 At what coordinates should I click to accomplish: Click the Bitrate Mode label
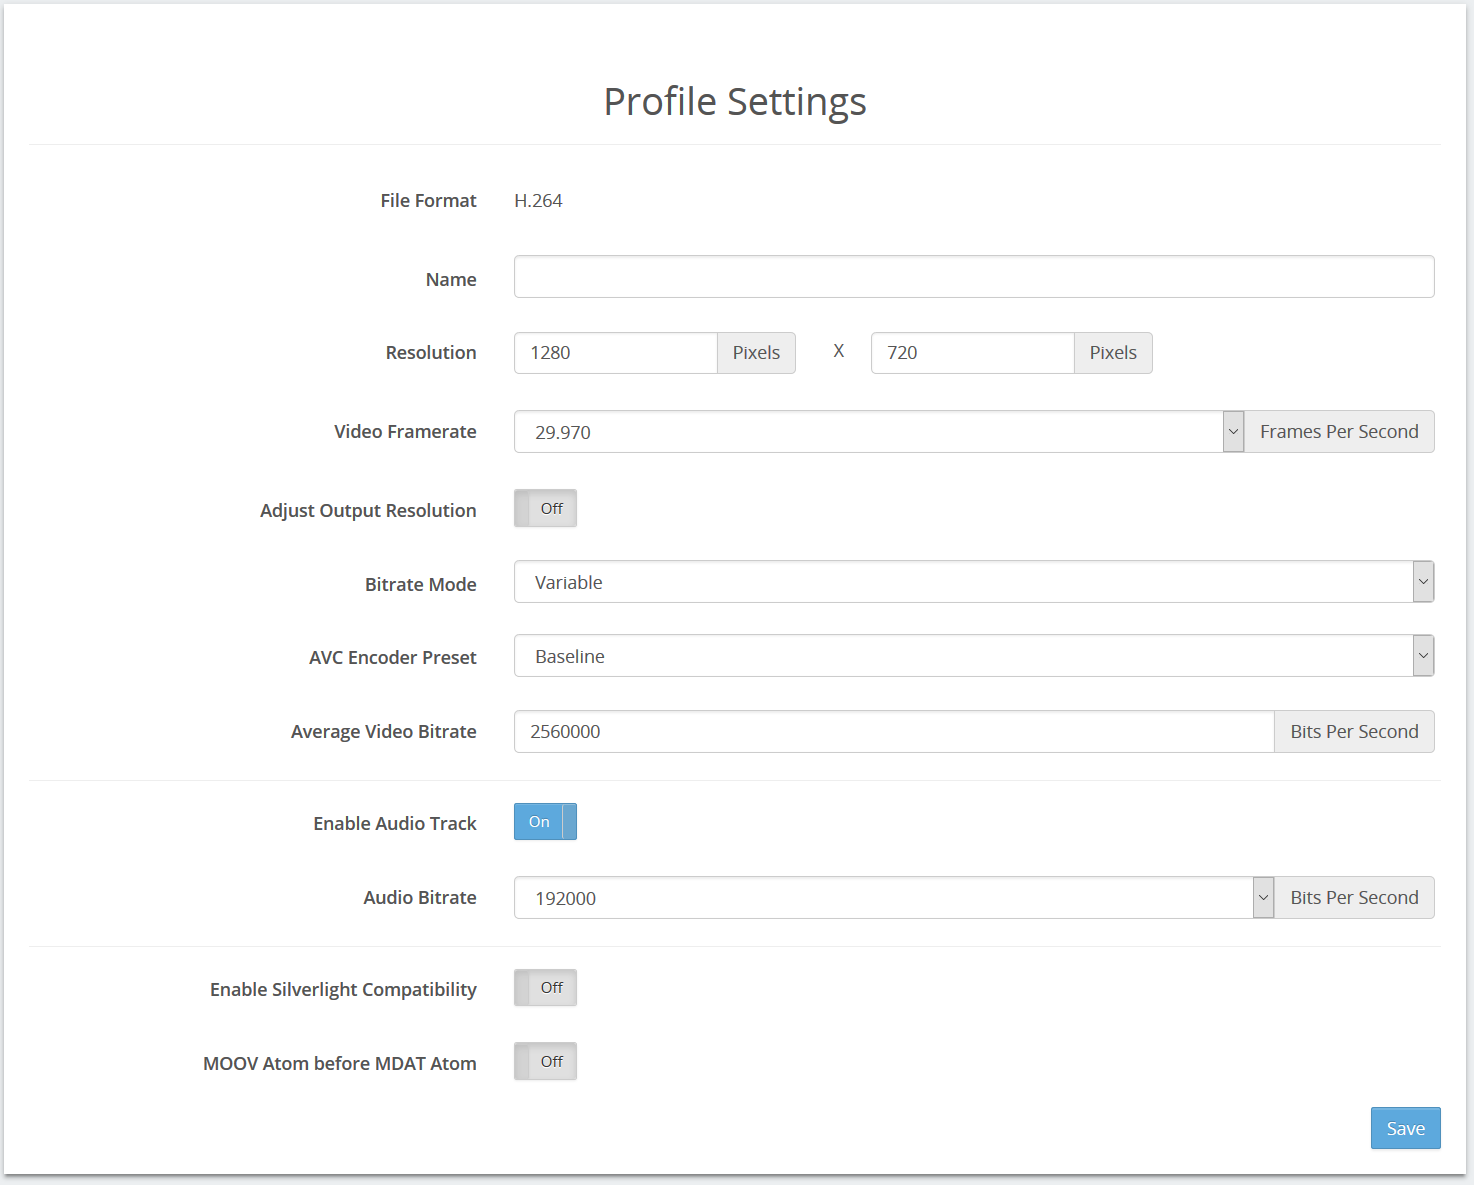pos(420,585)
